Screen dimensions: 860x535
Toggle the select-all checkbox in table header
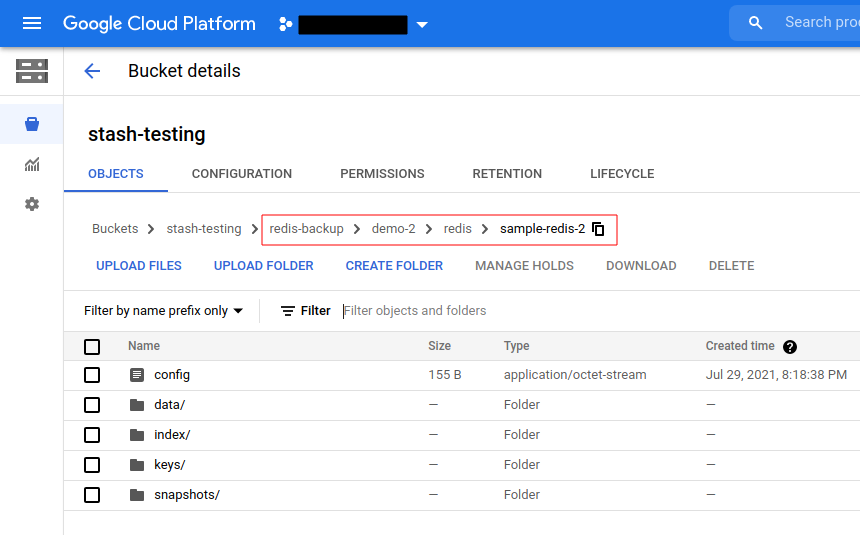92,347
